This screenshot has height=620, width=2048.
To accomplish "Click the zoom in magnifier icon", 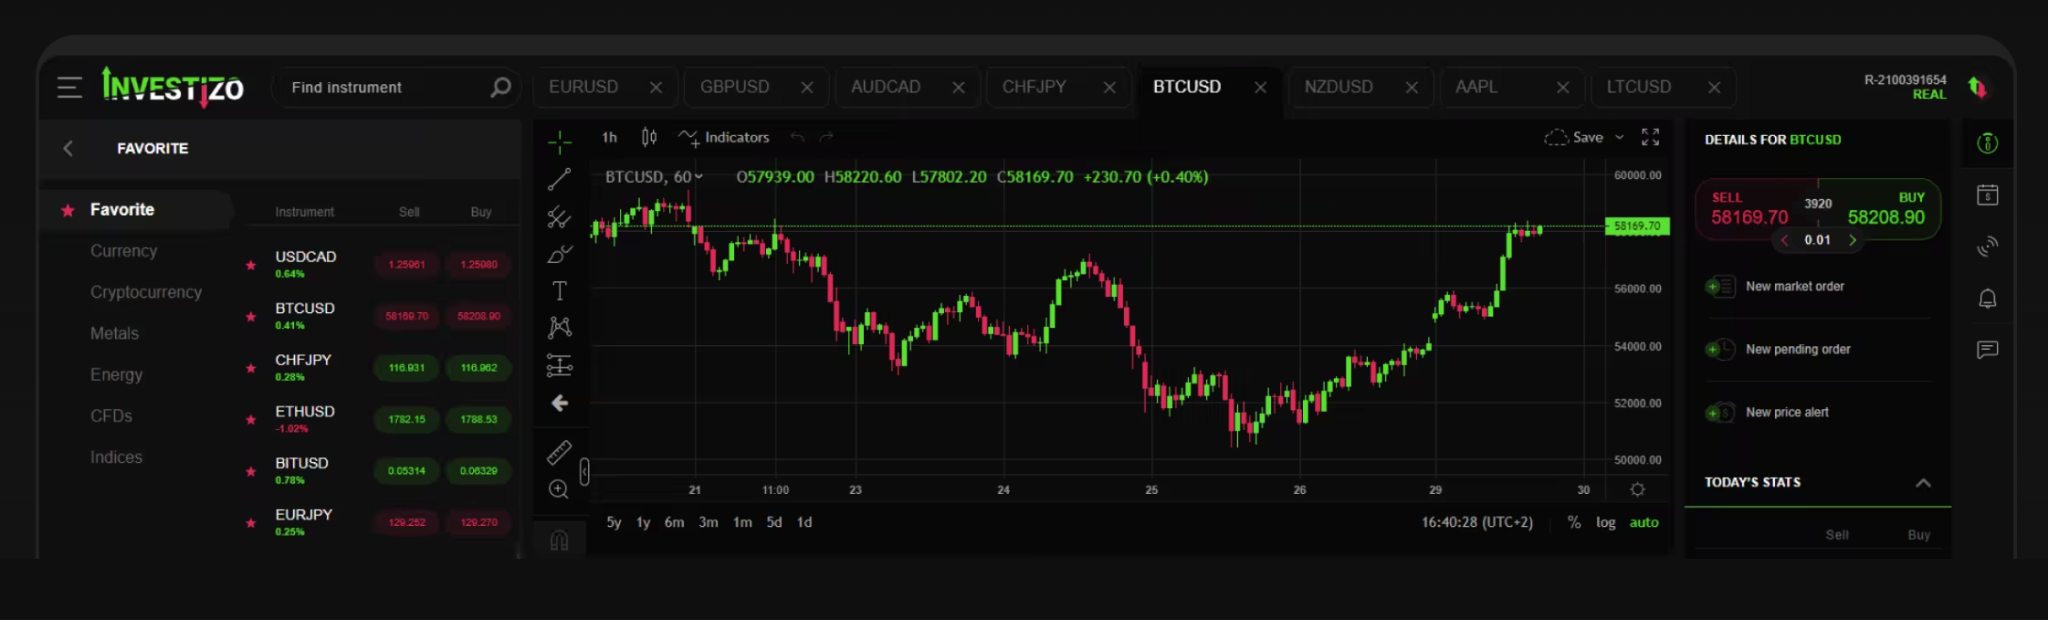I will pos(559,489).
